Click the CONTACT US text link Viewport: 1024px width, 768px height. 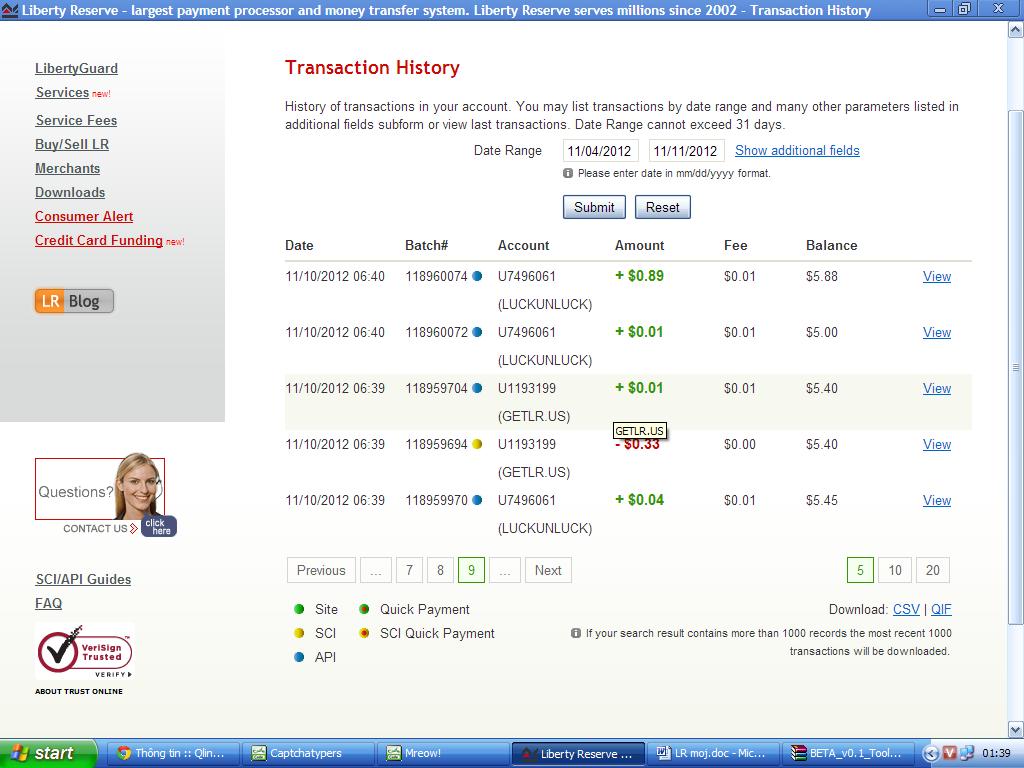click(x=95, y=528)
